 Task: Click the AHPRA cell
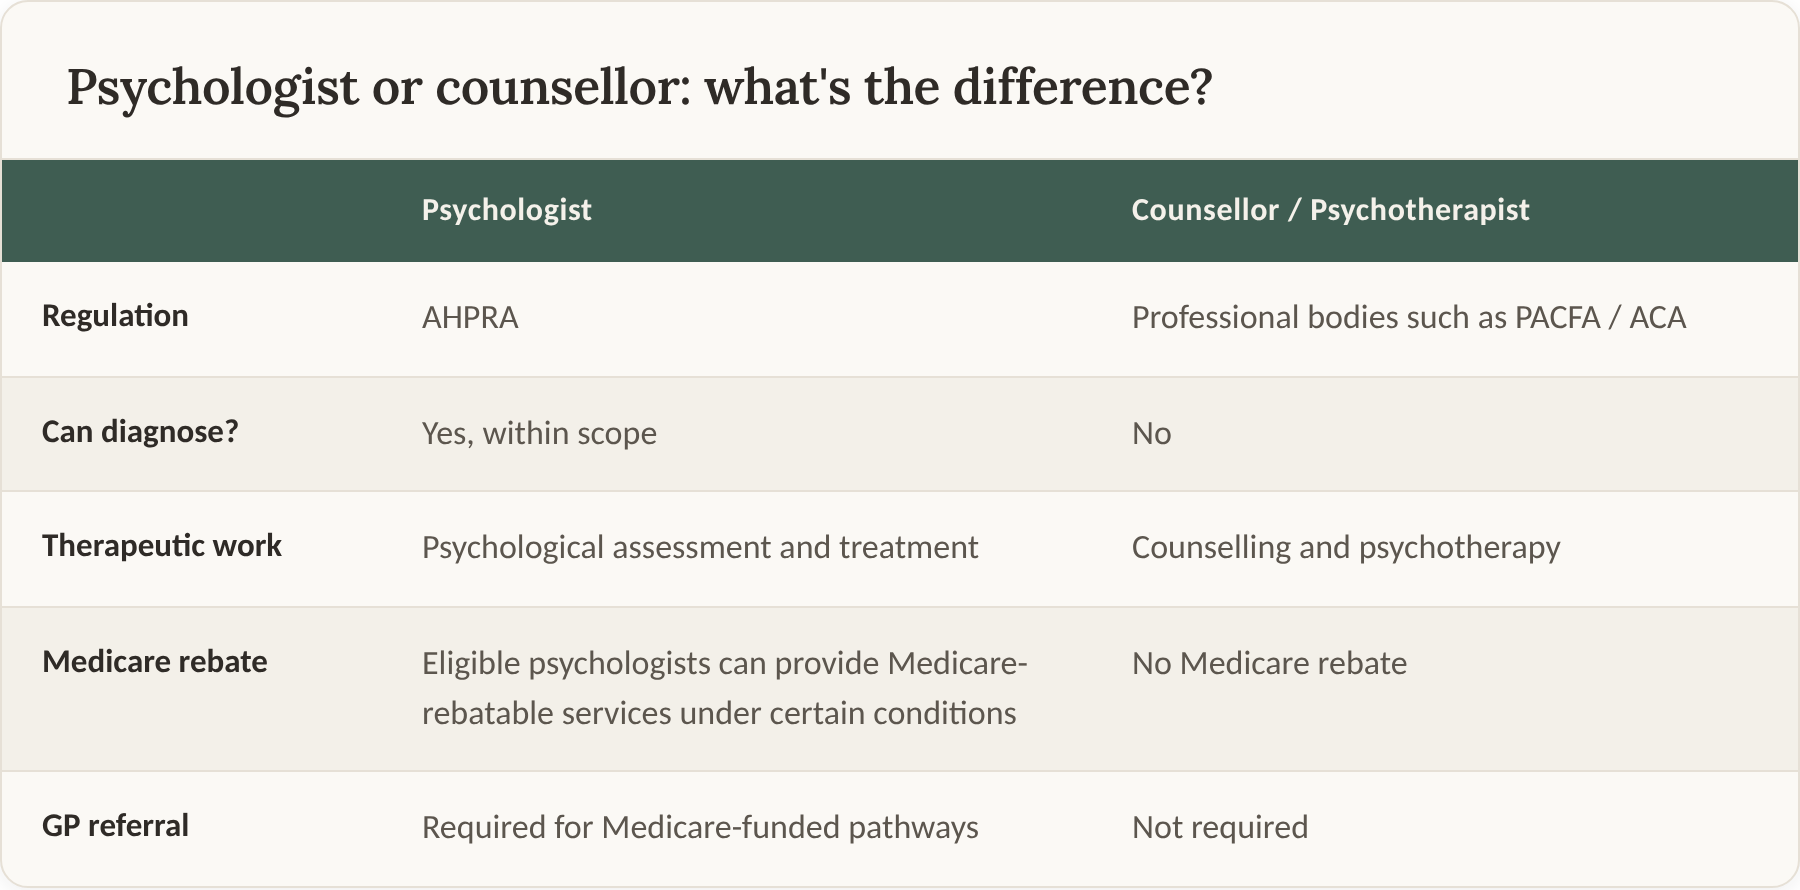pos(470,318)
